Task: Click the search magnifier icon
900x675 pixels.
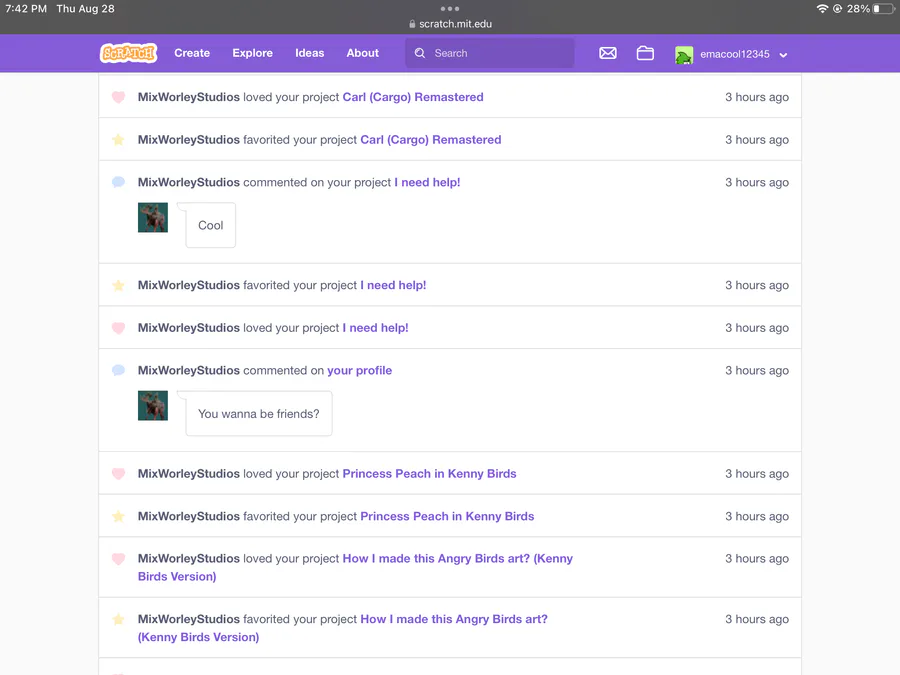Action: coord(420,53)
